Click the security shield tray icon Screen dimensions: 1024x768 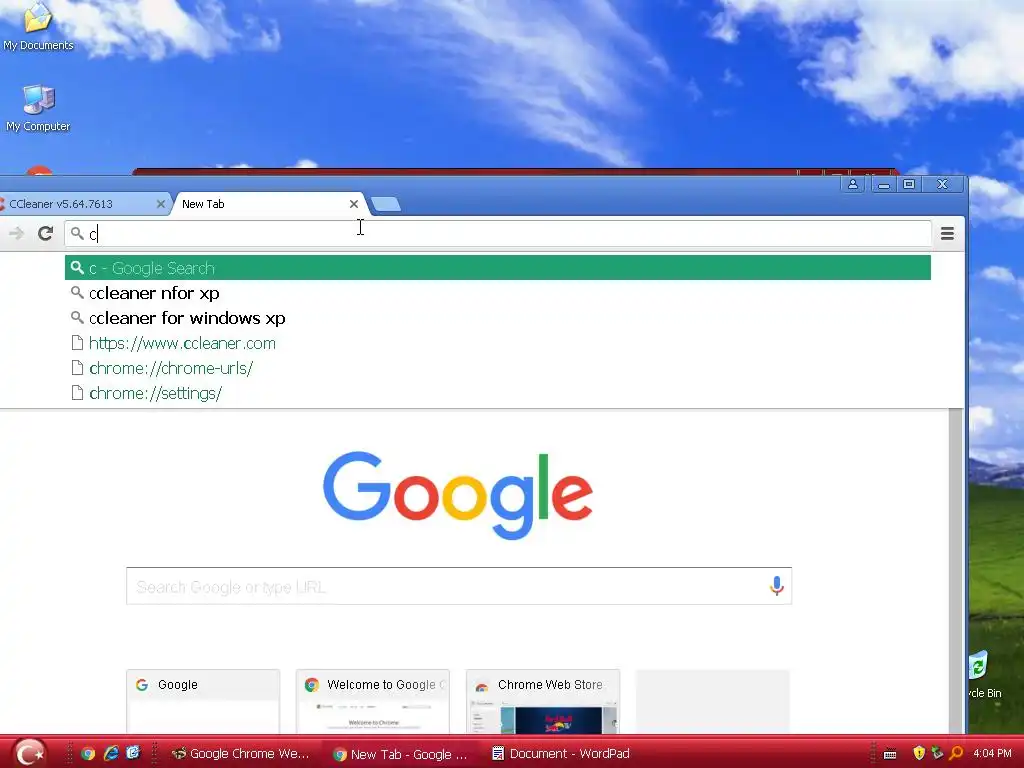919,753
